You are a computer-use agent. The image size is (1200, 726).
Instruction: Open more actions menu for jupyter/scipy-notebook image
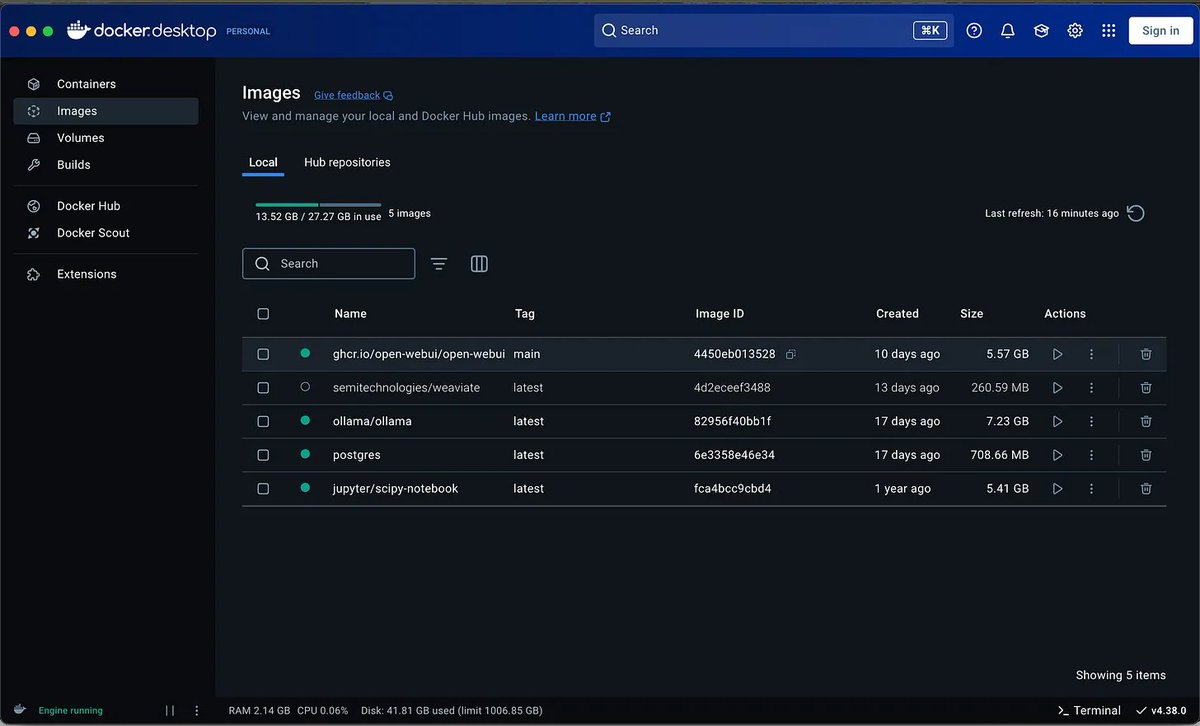click(x=1091, y=489)
